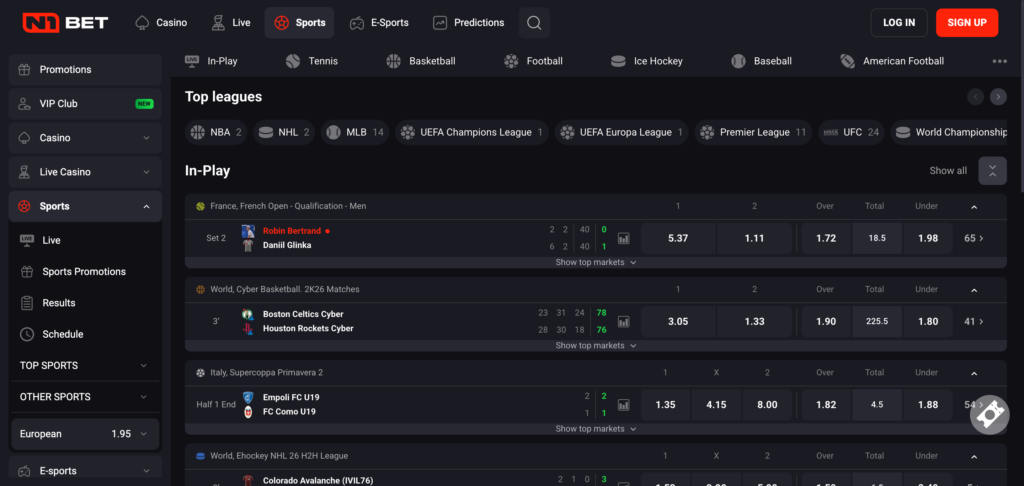
Task: Collapse Italy Supercoppa Primavera 2 group
Action: point(974,373)
